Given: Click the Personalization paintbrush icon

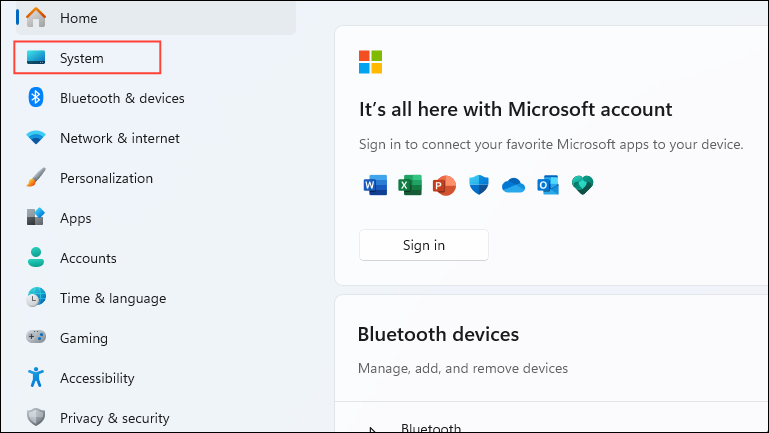Looking at the screenshot, I should click(36, 178).
